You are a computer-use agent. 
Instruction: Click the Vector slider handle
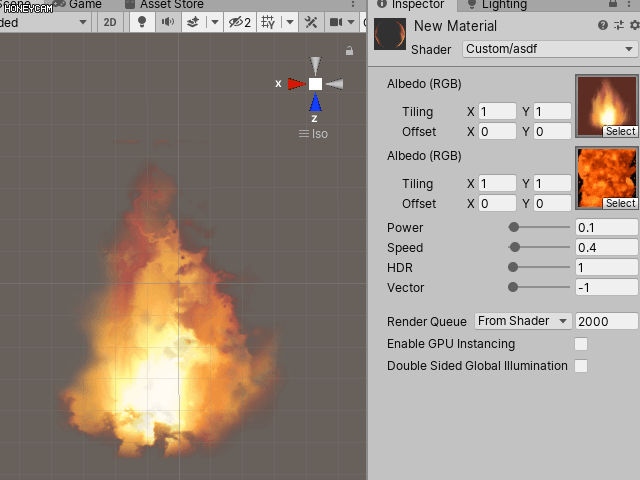point(513,287)
